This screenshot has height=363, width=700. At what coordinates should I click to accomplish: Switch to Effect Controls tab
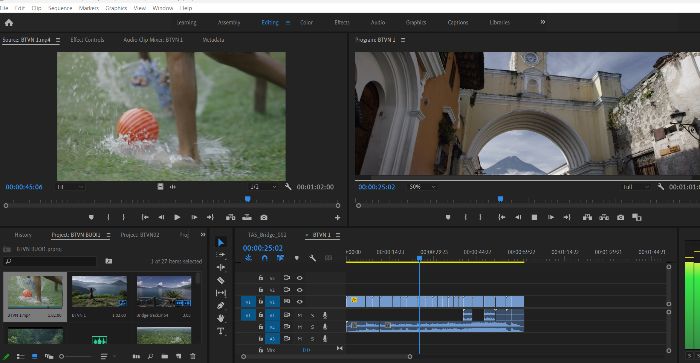(87, 40)
